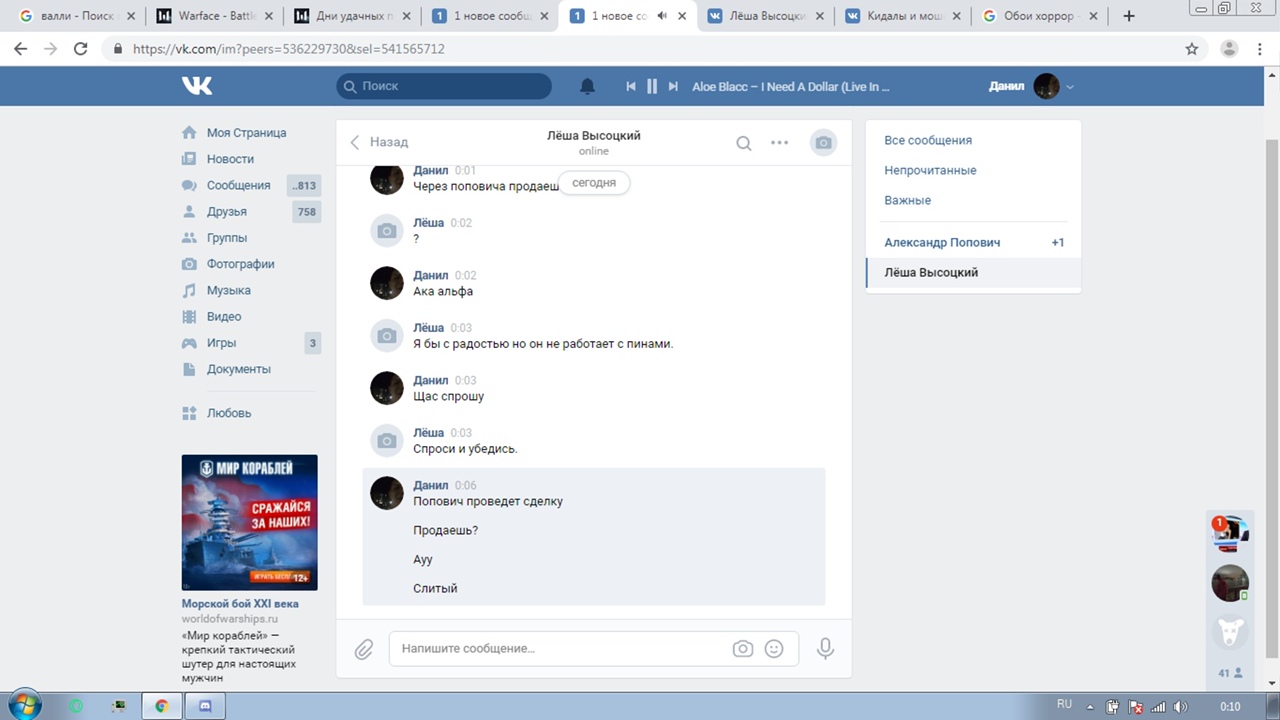Screen dimensions: 1280x720
Task: Go back using Назад chevron
Action: [378, 142]
